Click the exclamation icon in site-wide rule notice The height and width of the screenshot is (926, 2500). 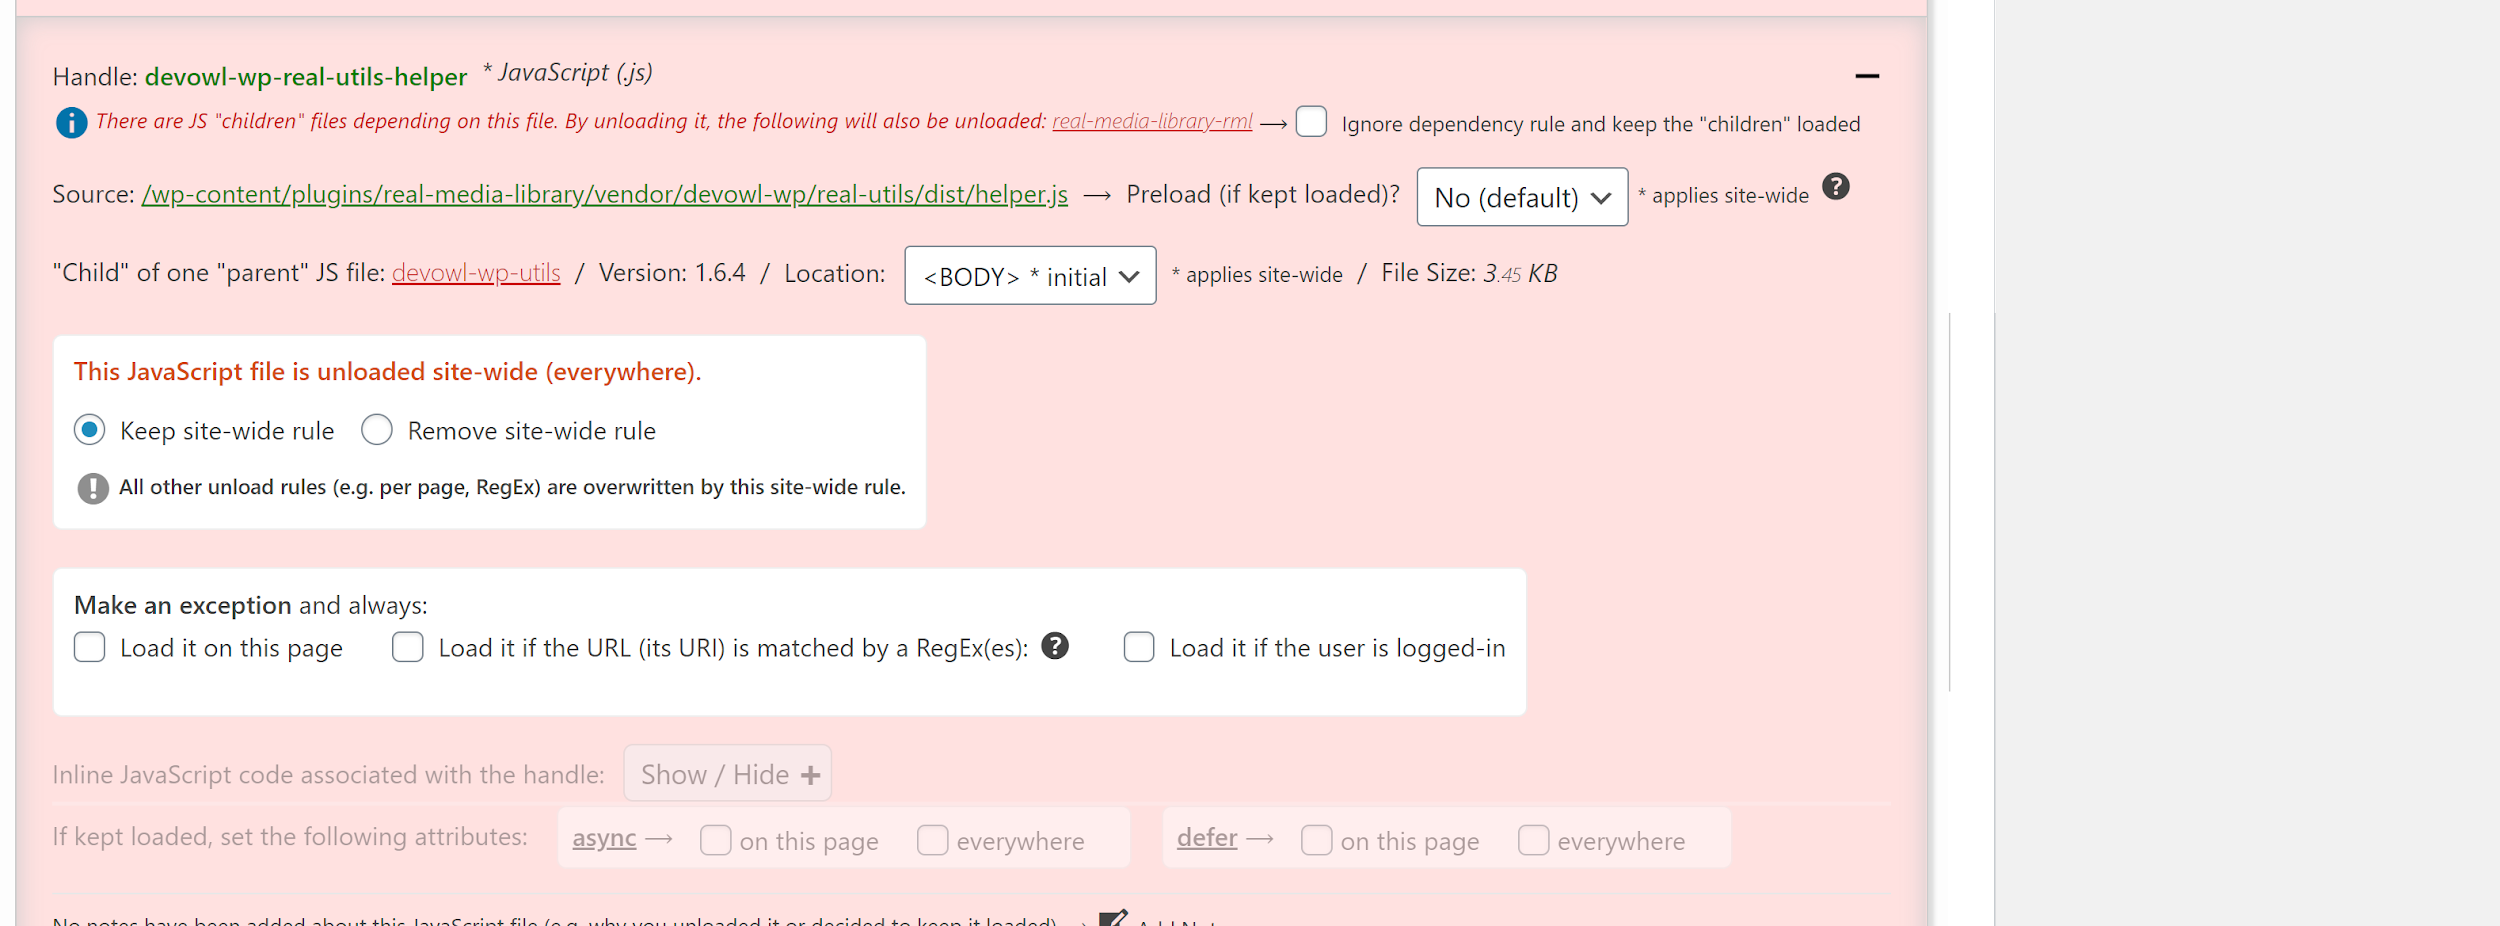(93, 488)
